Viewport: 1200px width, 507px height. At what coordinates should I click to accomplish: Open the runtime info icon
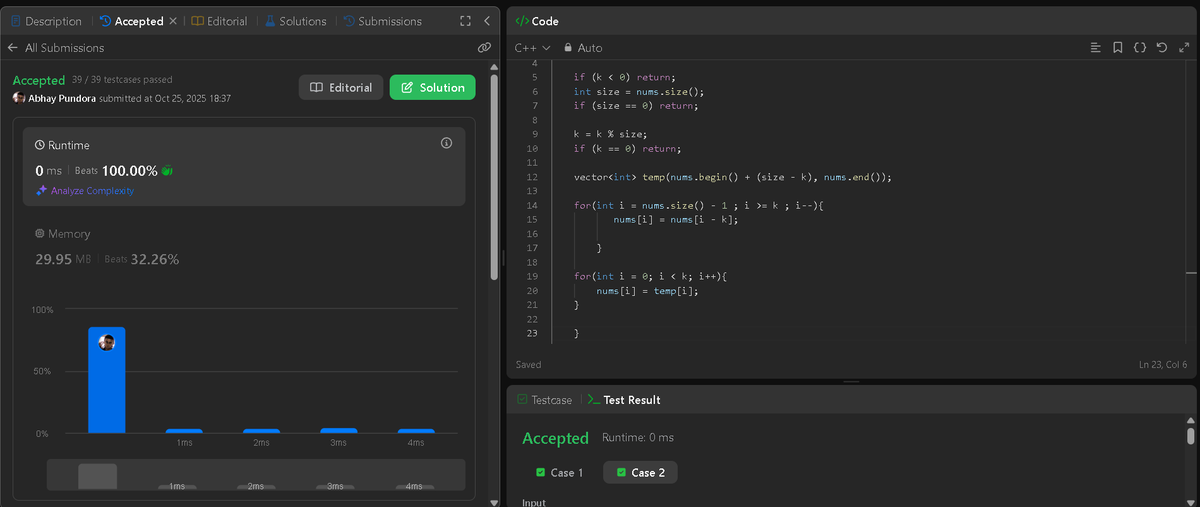coord(446,144)
